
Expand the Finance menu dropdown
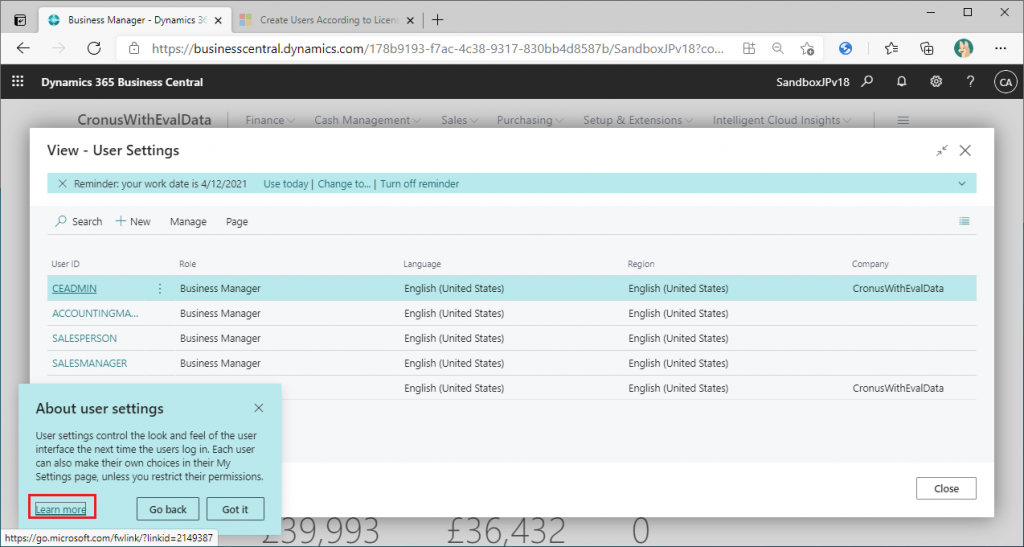[270, 120]
